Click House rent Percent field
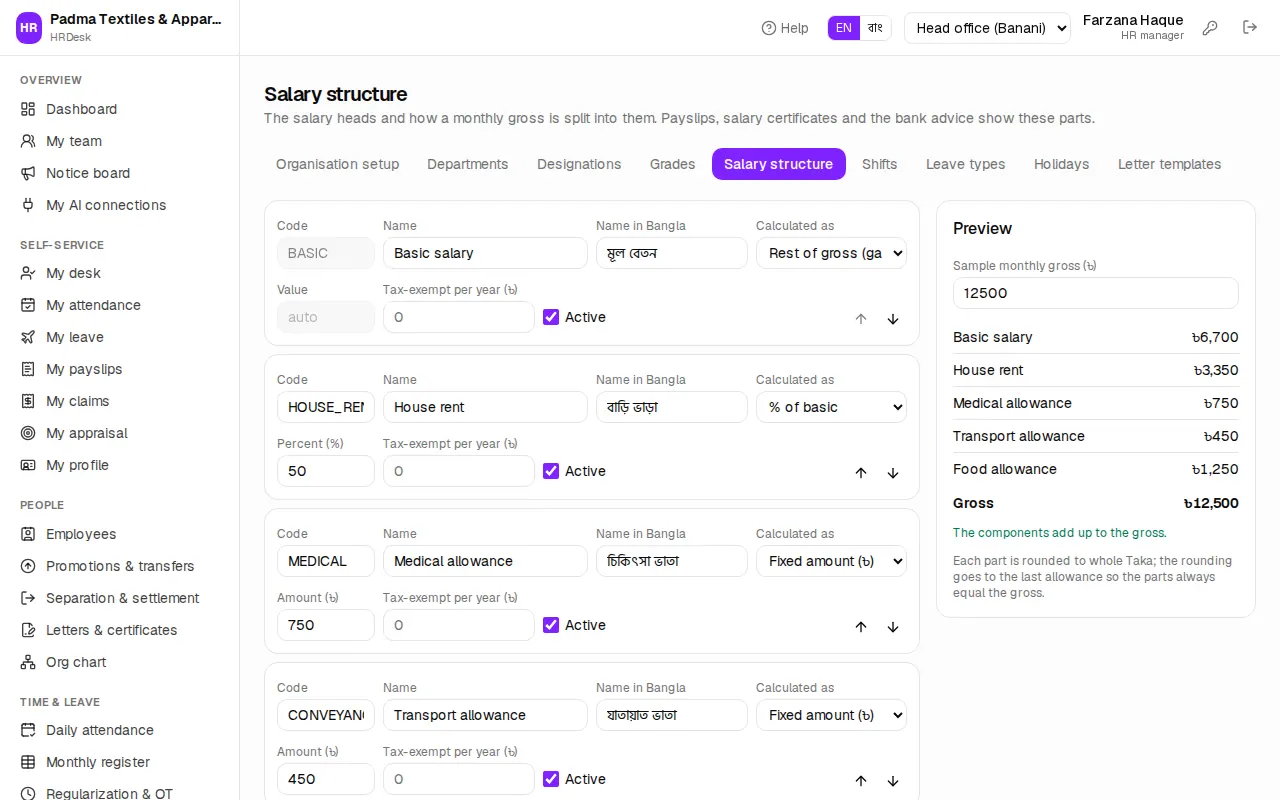Viewport: 1280px width, 800px height. point(326,471)
